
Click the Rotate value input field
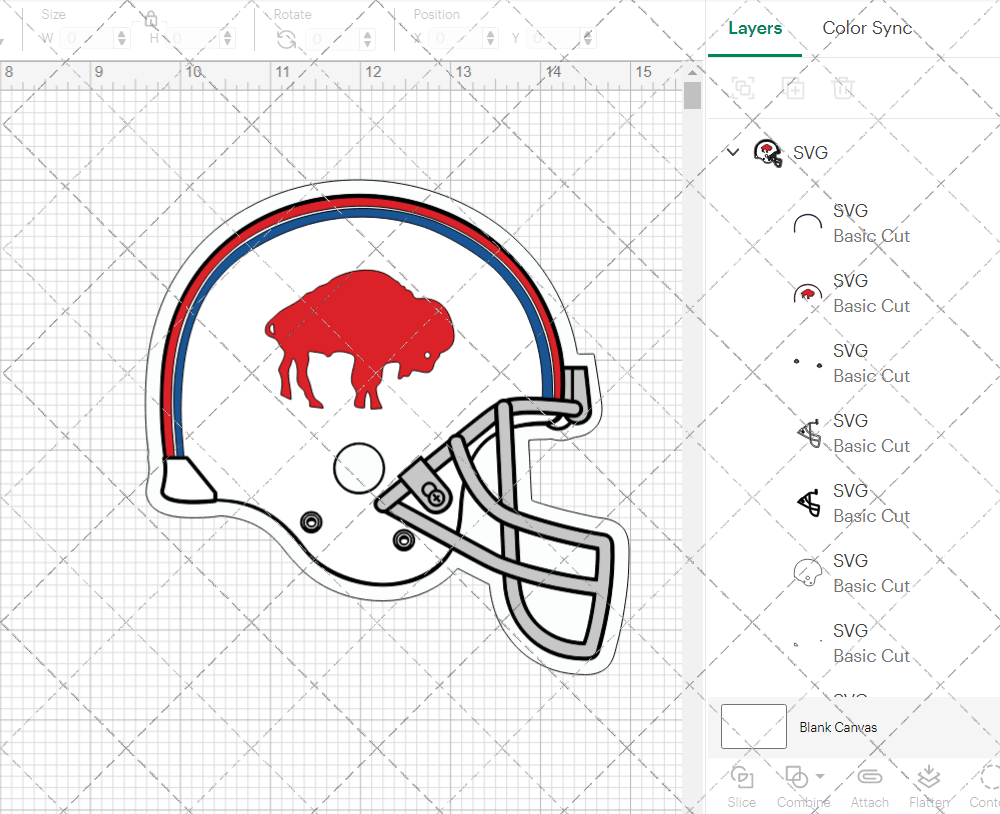334,39
